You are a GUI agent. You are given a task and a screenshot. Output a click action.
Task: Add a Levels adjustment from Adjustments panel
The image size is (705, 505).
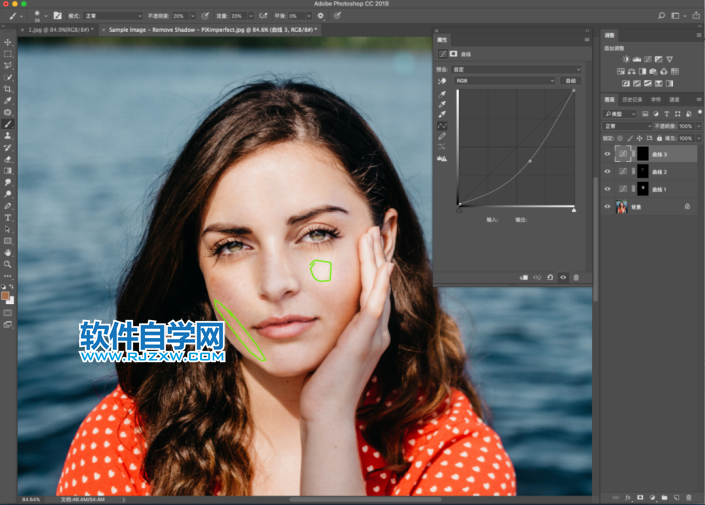coord(637,59)
